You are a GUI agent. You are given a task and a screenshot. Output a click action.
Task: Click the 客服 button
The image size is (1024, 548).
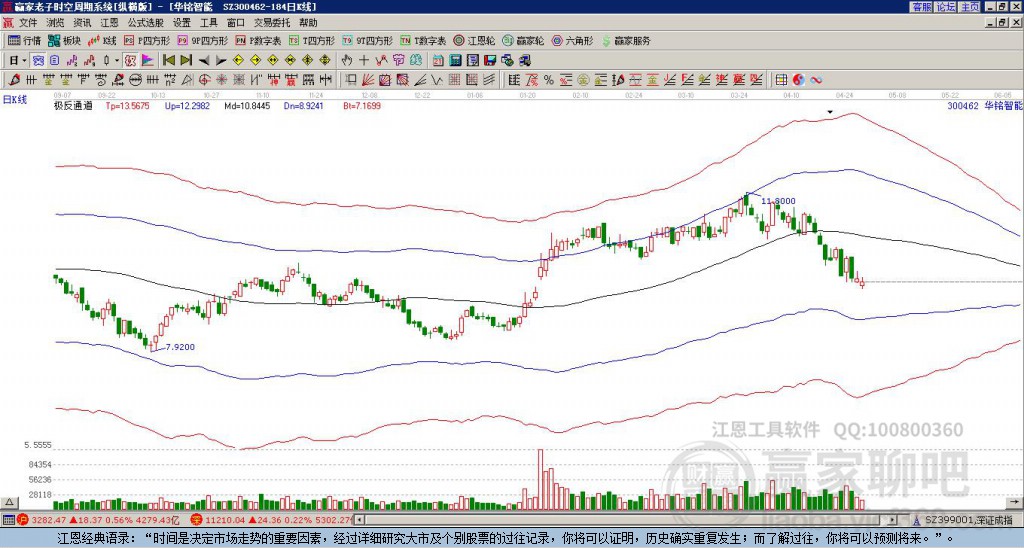(x=921, y=7)
